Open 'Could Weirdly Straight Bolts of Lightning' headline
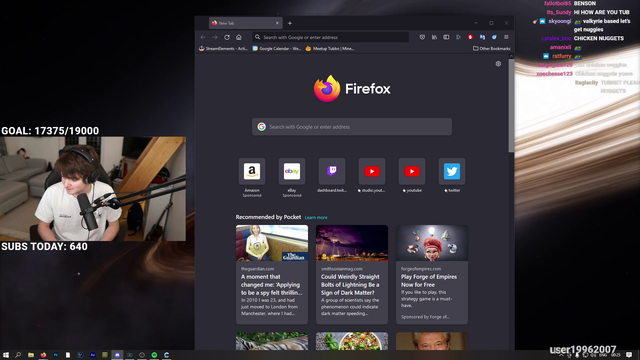Screen dimensions: 640x360 click(350, 284)
